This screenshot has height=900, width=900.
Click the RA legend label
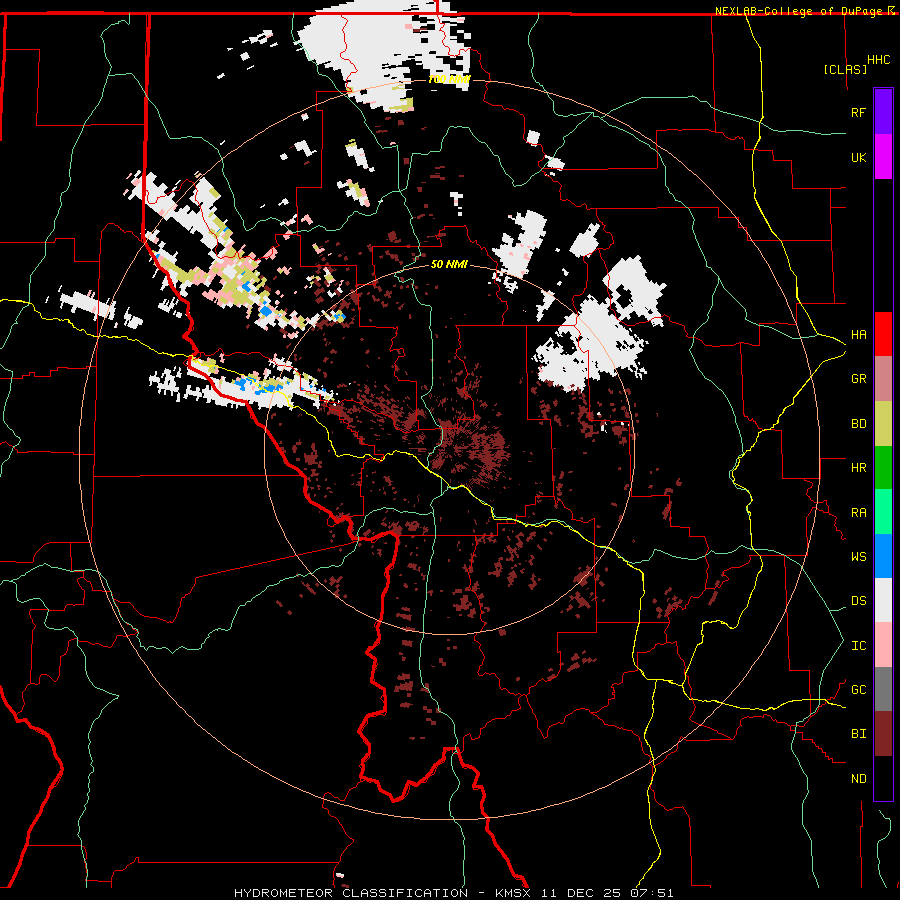(x=858, y=513)
